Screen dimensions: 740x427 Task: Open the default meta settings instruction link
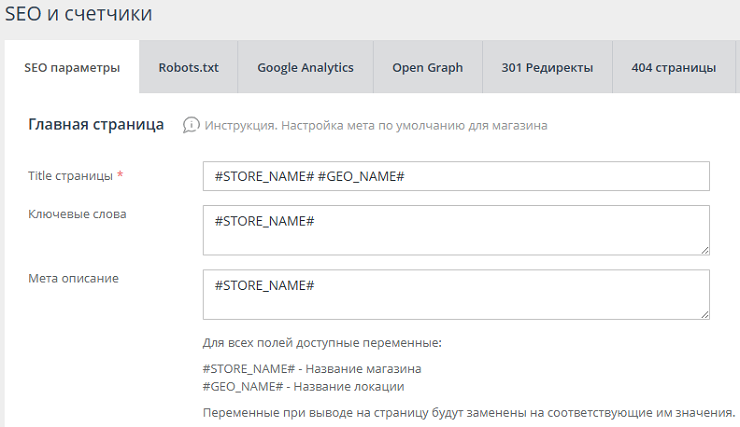tap(376, 126)
